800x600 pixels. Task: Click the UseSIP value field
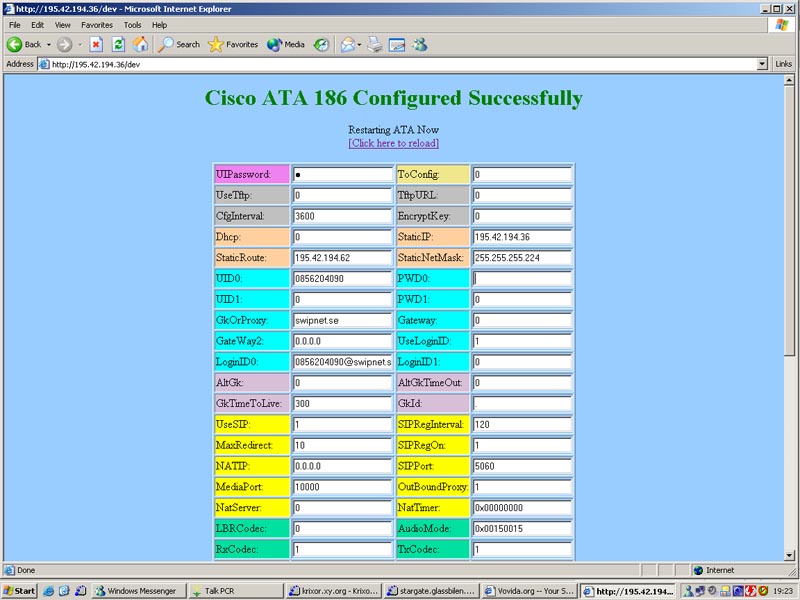(x=342, y=424)
